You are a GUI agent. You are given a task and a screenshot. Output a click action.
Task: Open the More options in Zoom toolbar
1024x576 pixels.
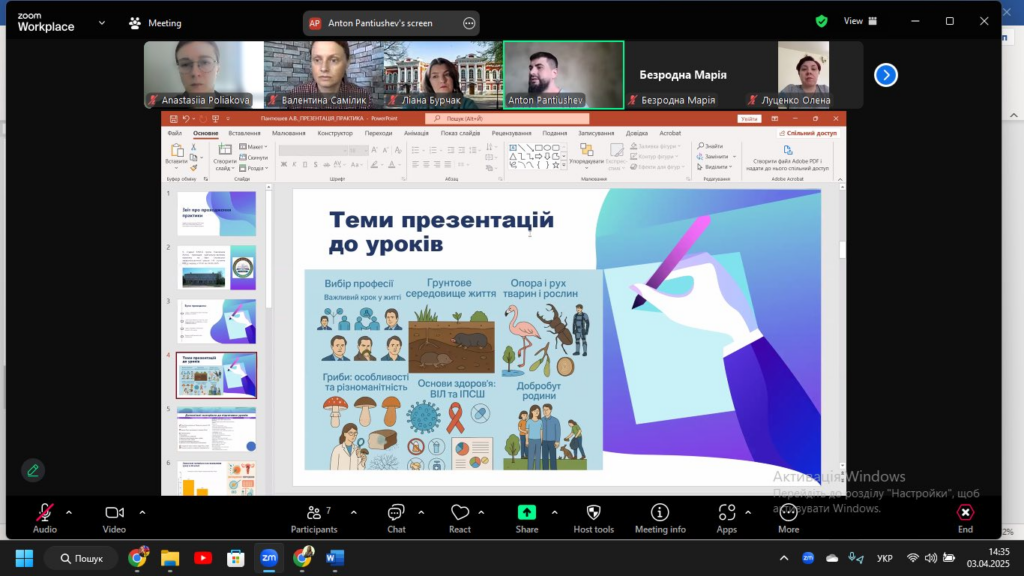coord(788,519)
